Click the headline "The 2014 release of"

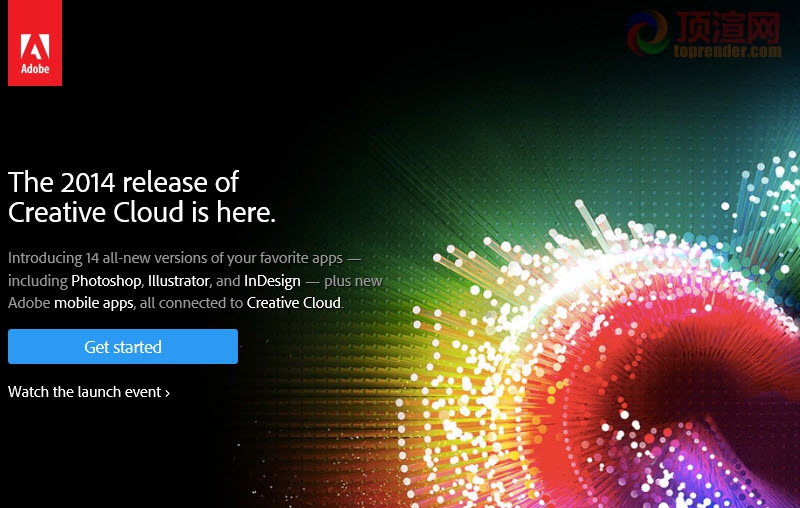pos(123,182)
